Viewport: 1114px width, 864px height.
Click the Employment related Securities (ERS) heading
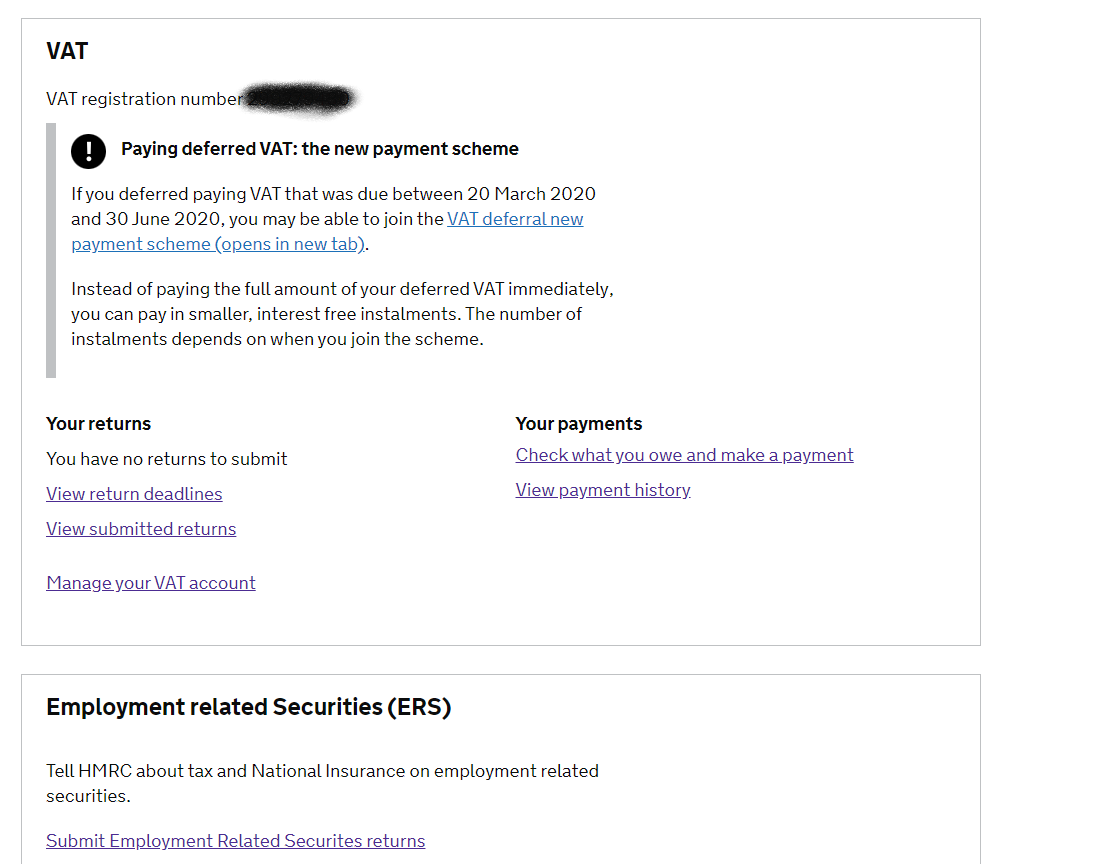[x=247, y=706]
